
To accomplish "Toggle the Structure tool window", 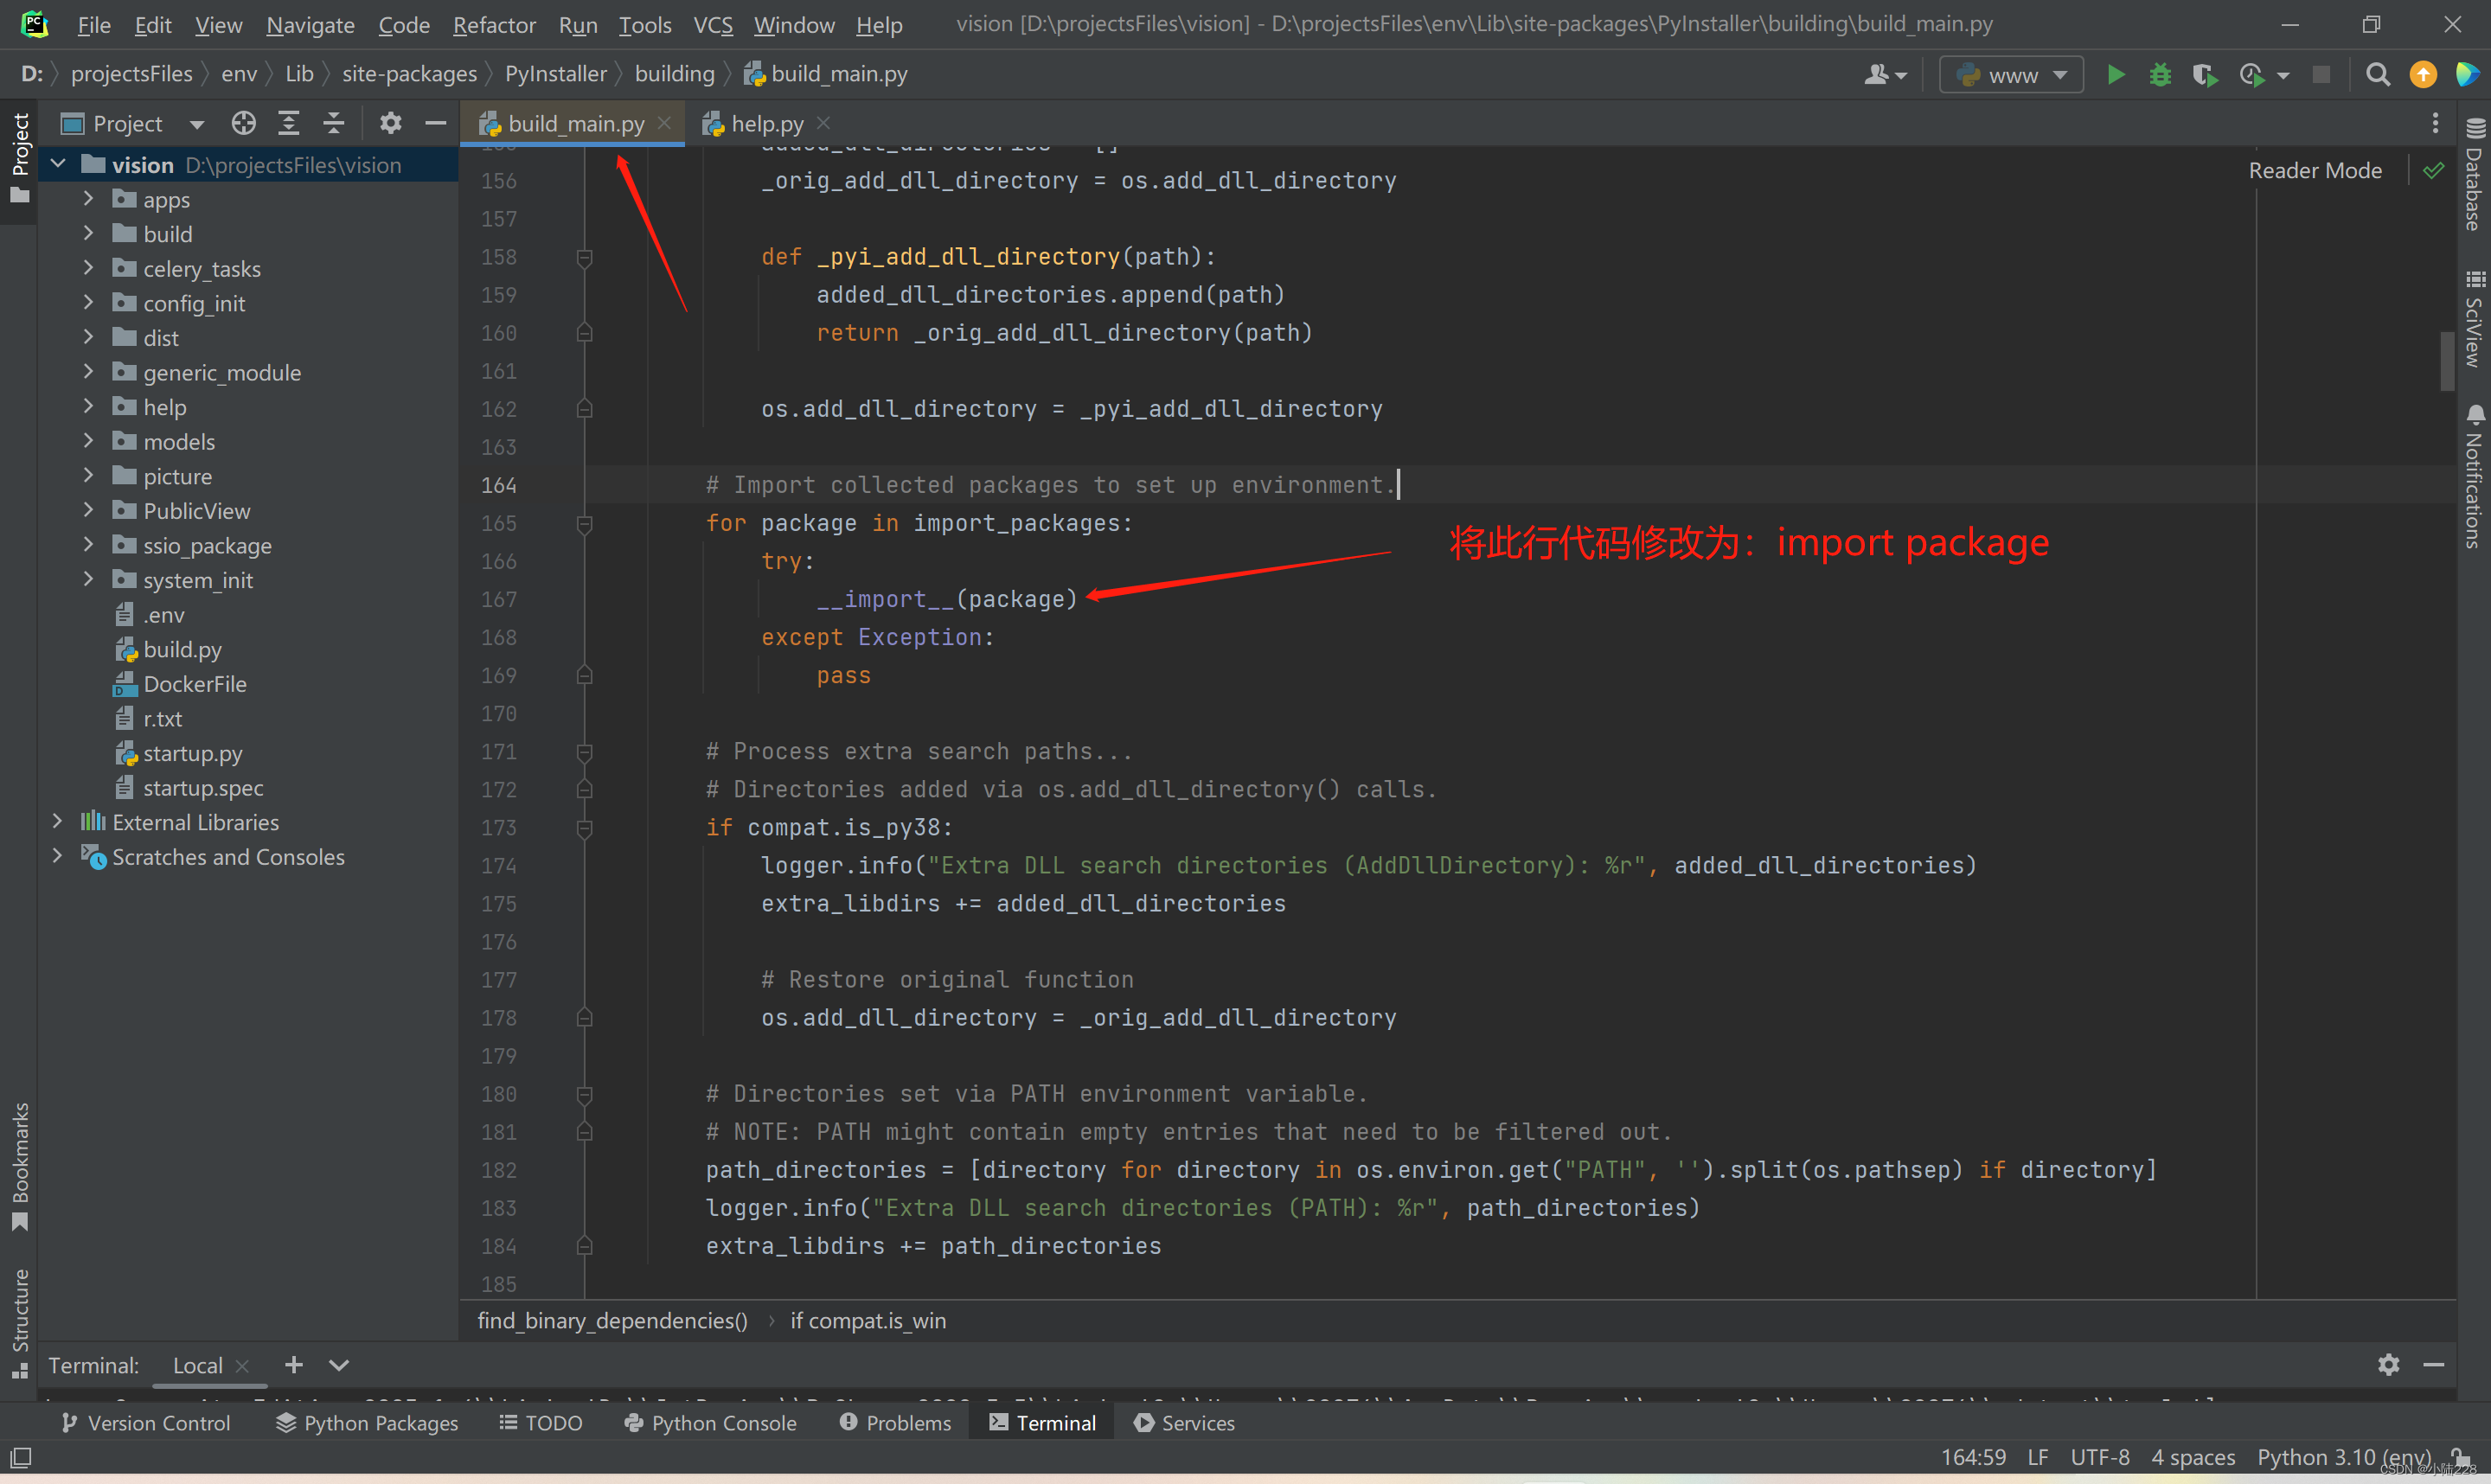I will click(x=19, y=1310).
